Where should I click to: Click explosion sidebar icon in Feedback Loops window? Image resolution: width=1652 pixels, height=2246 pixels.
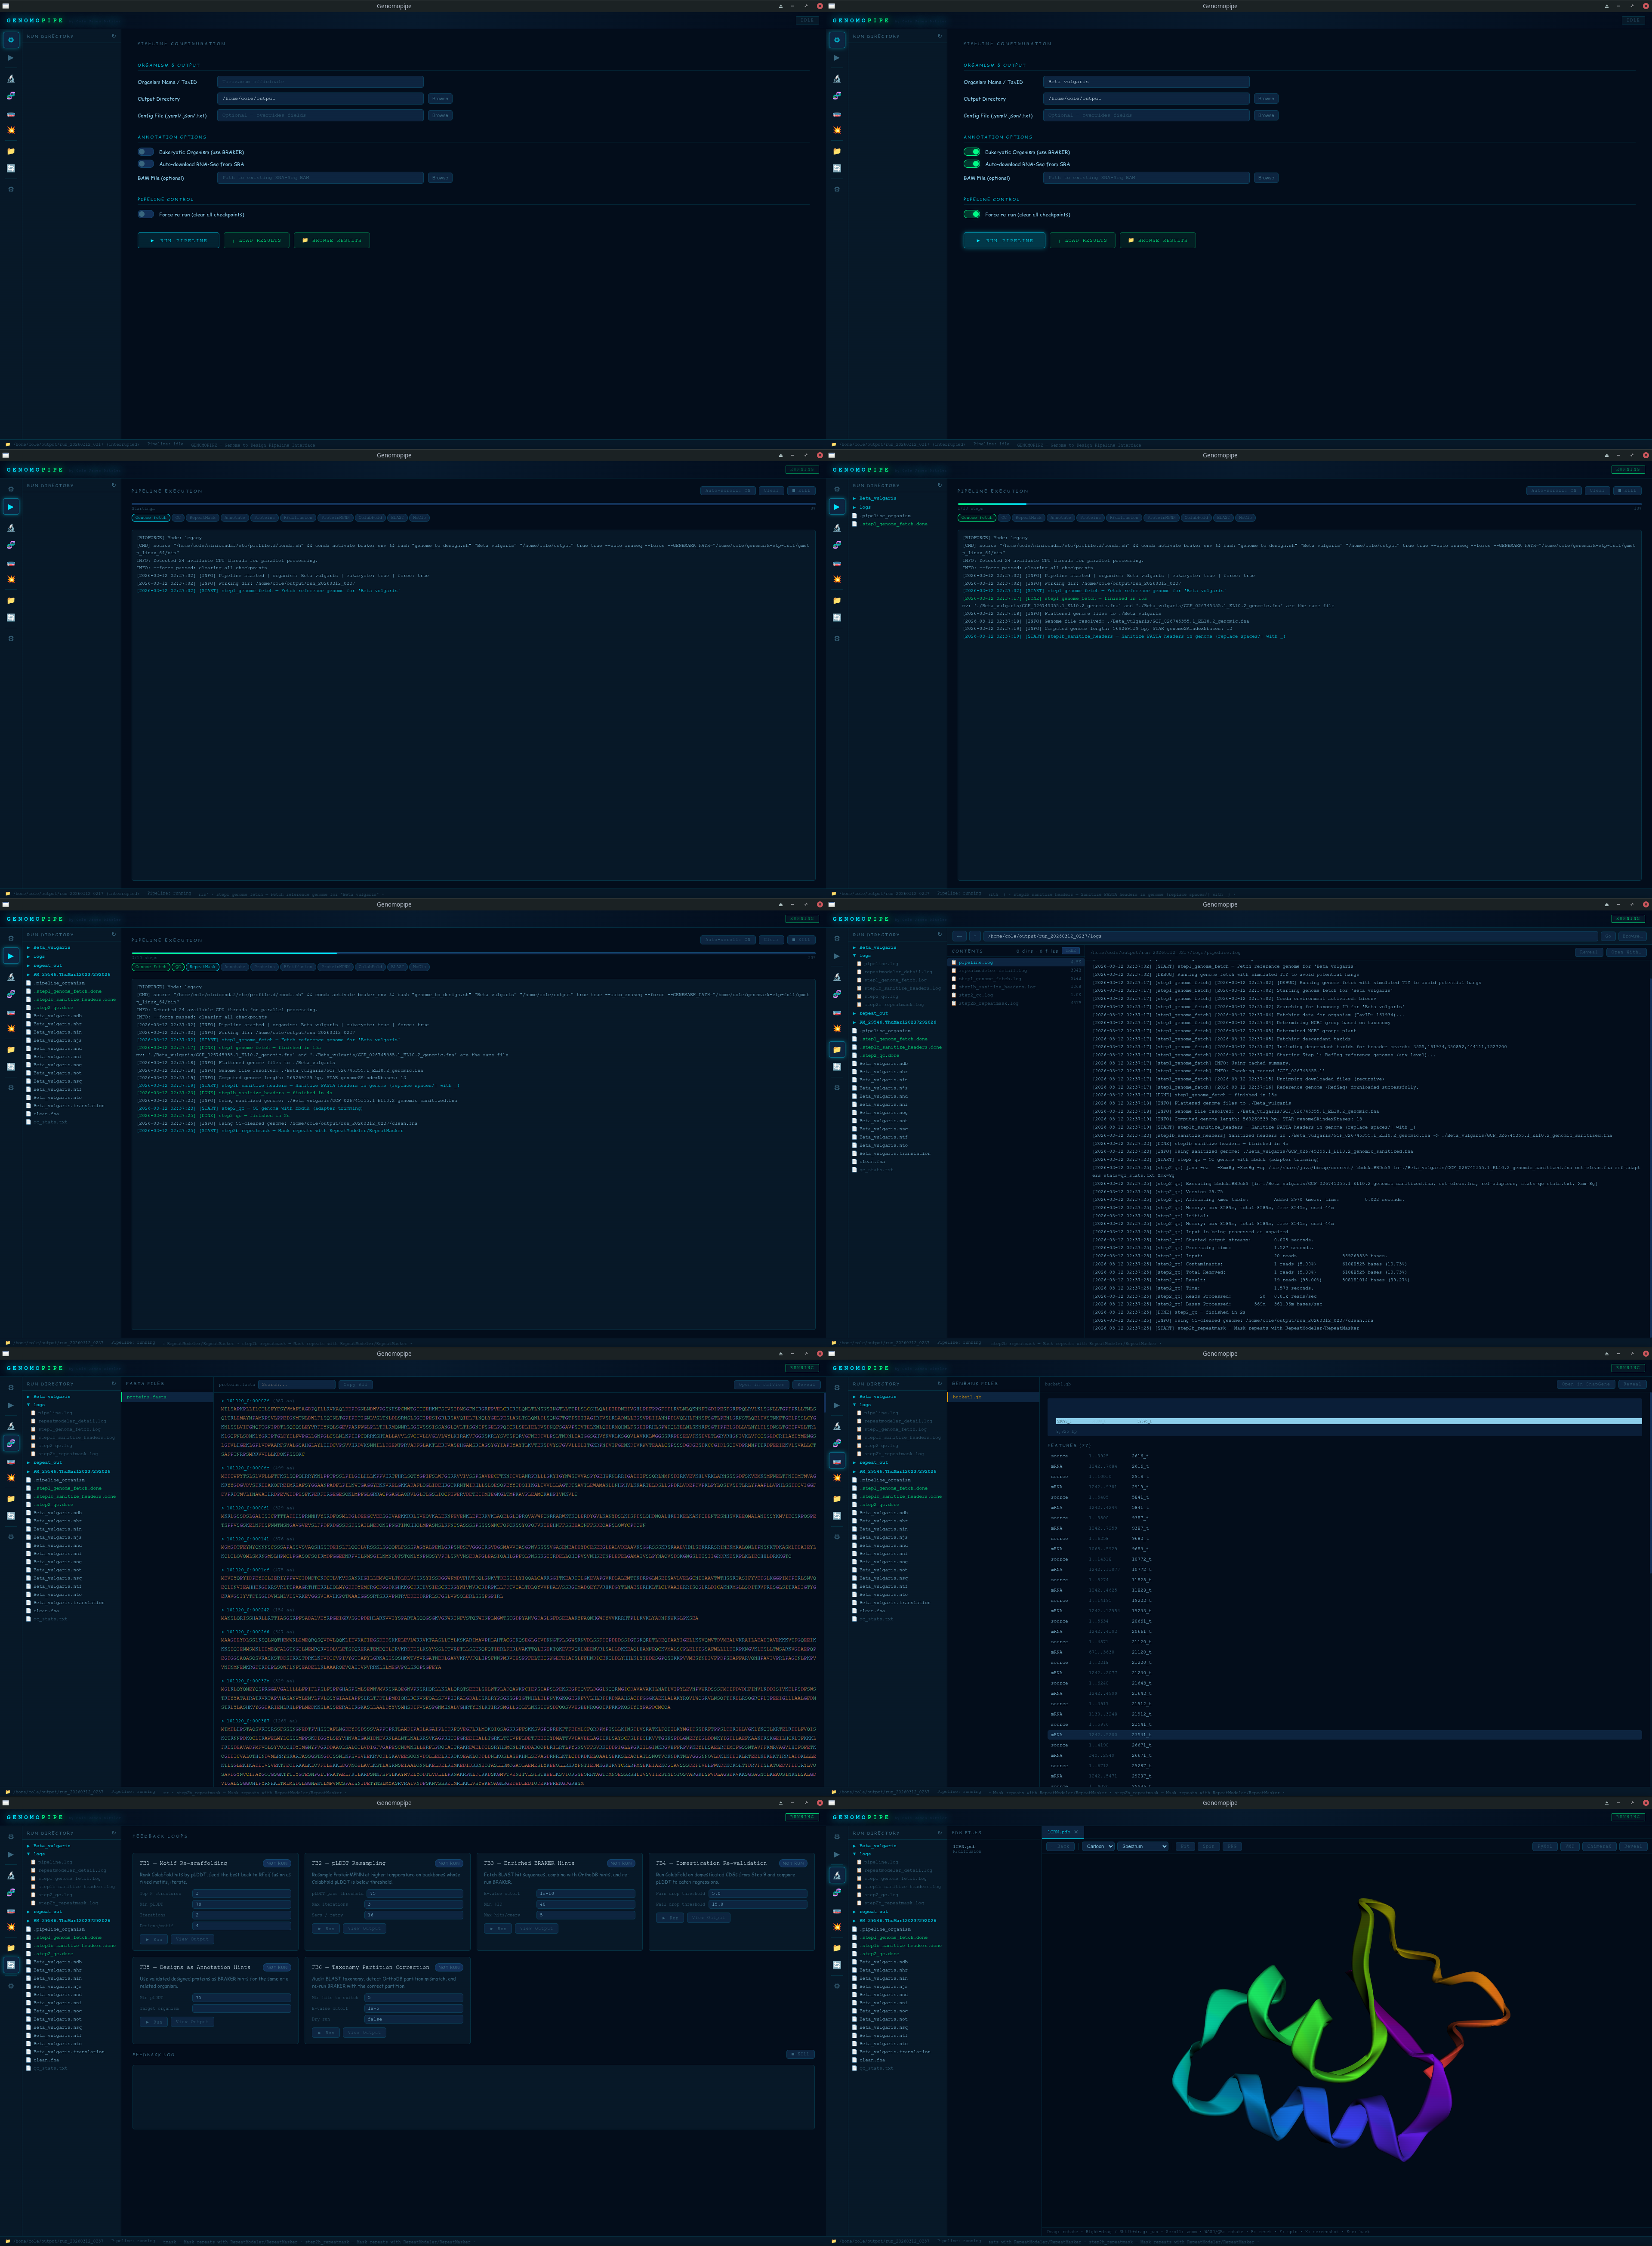pyautogui.click(x=11, y=1927)
